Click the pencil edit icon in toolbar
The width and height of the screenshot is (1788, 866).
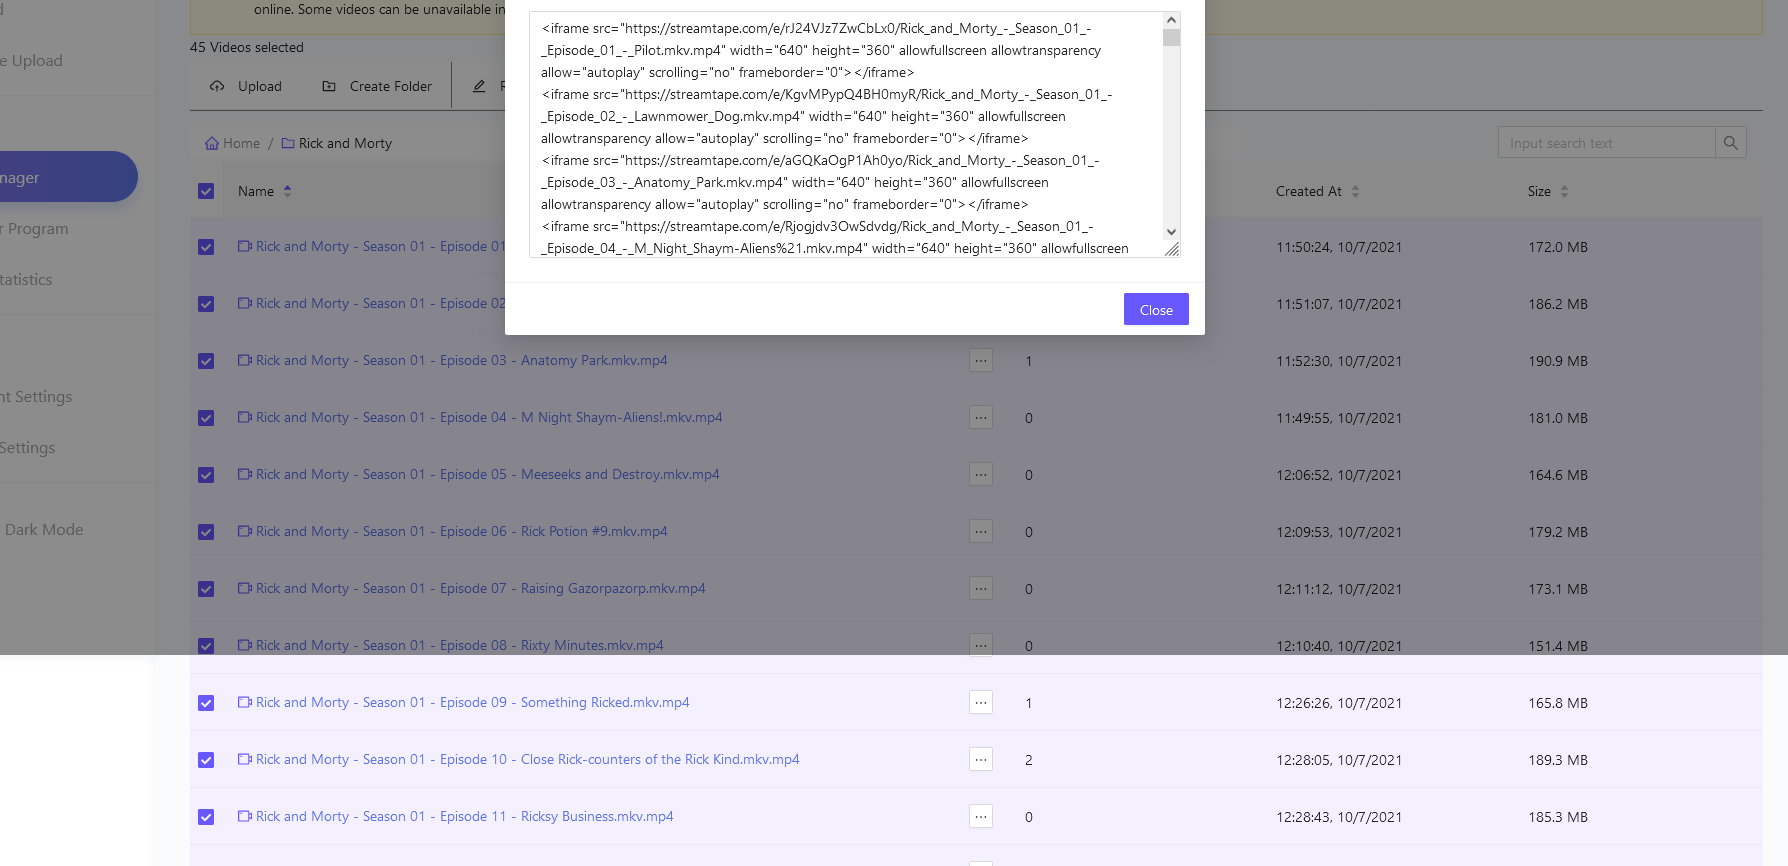[479, 86]
